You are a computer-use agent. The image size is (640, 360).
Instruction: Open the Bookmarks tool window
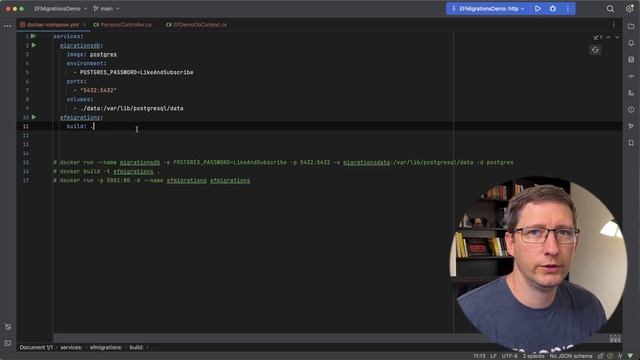(631, 143)
